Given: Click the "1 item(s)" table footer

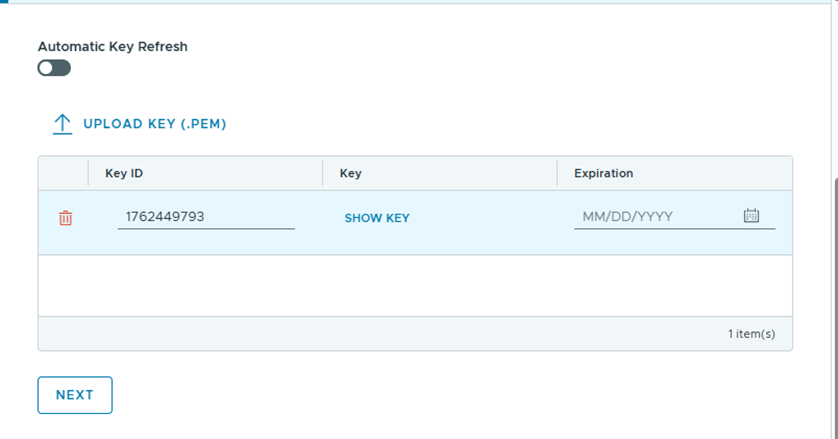Looking at the screenshot, I should tap(751, 334).
